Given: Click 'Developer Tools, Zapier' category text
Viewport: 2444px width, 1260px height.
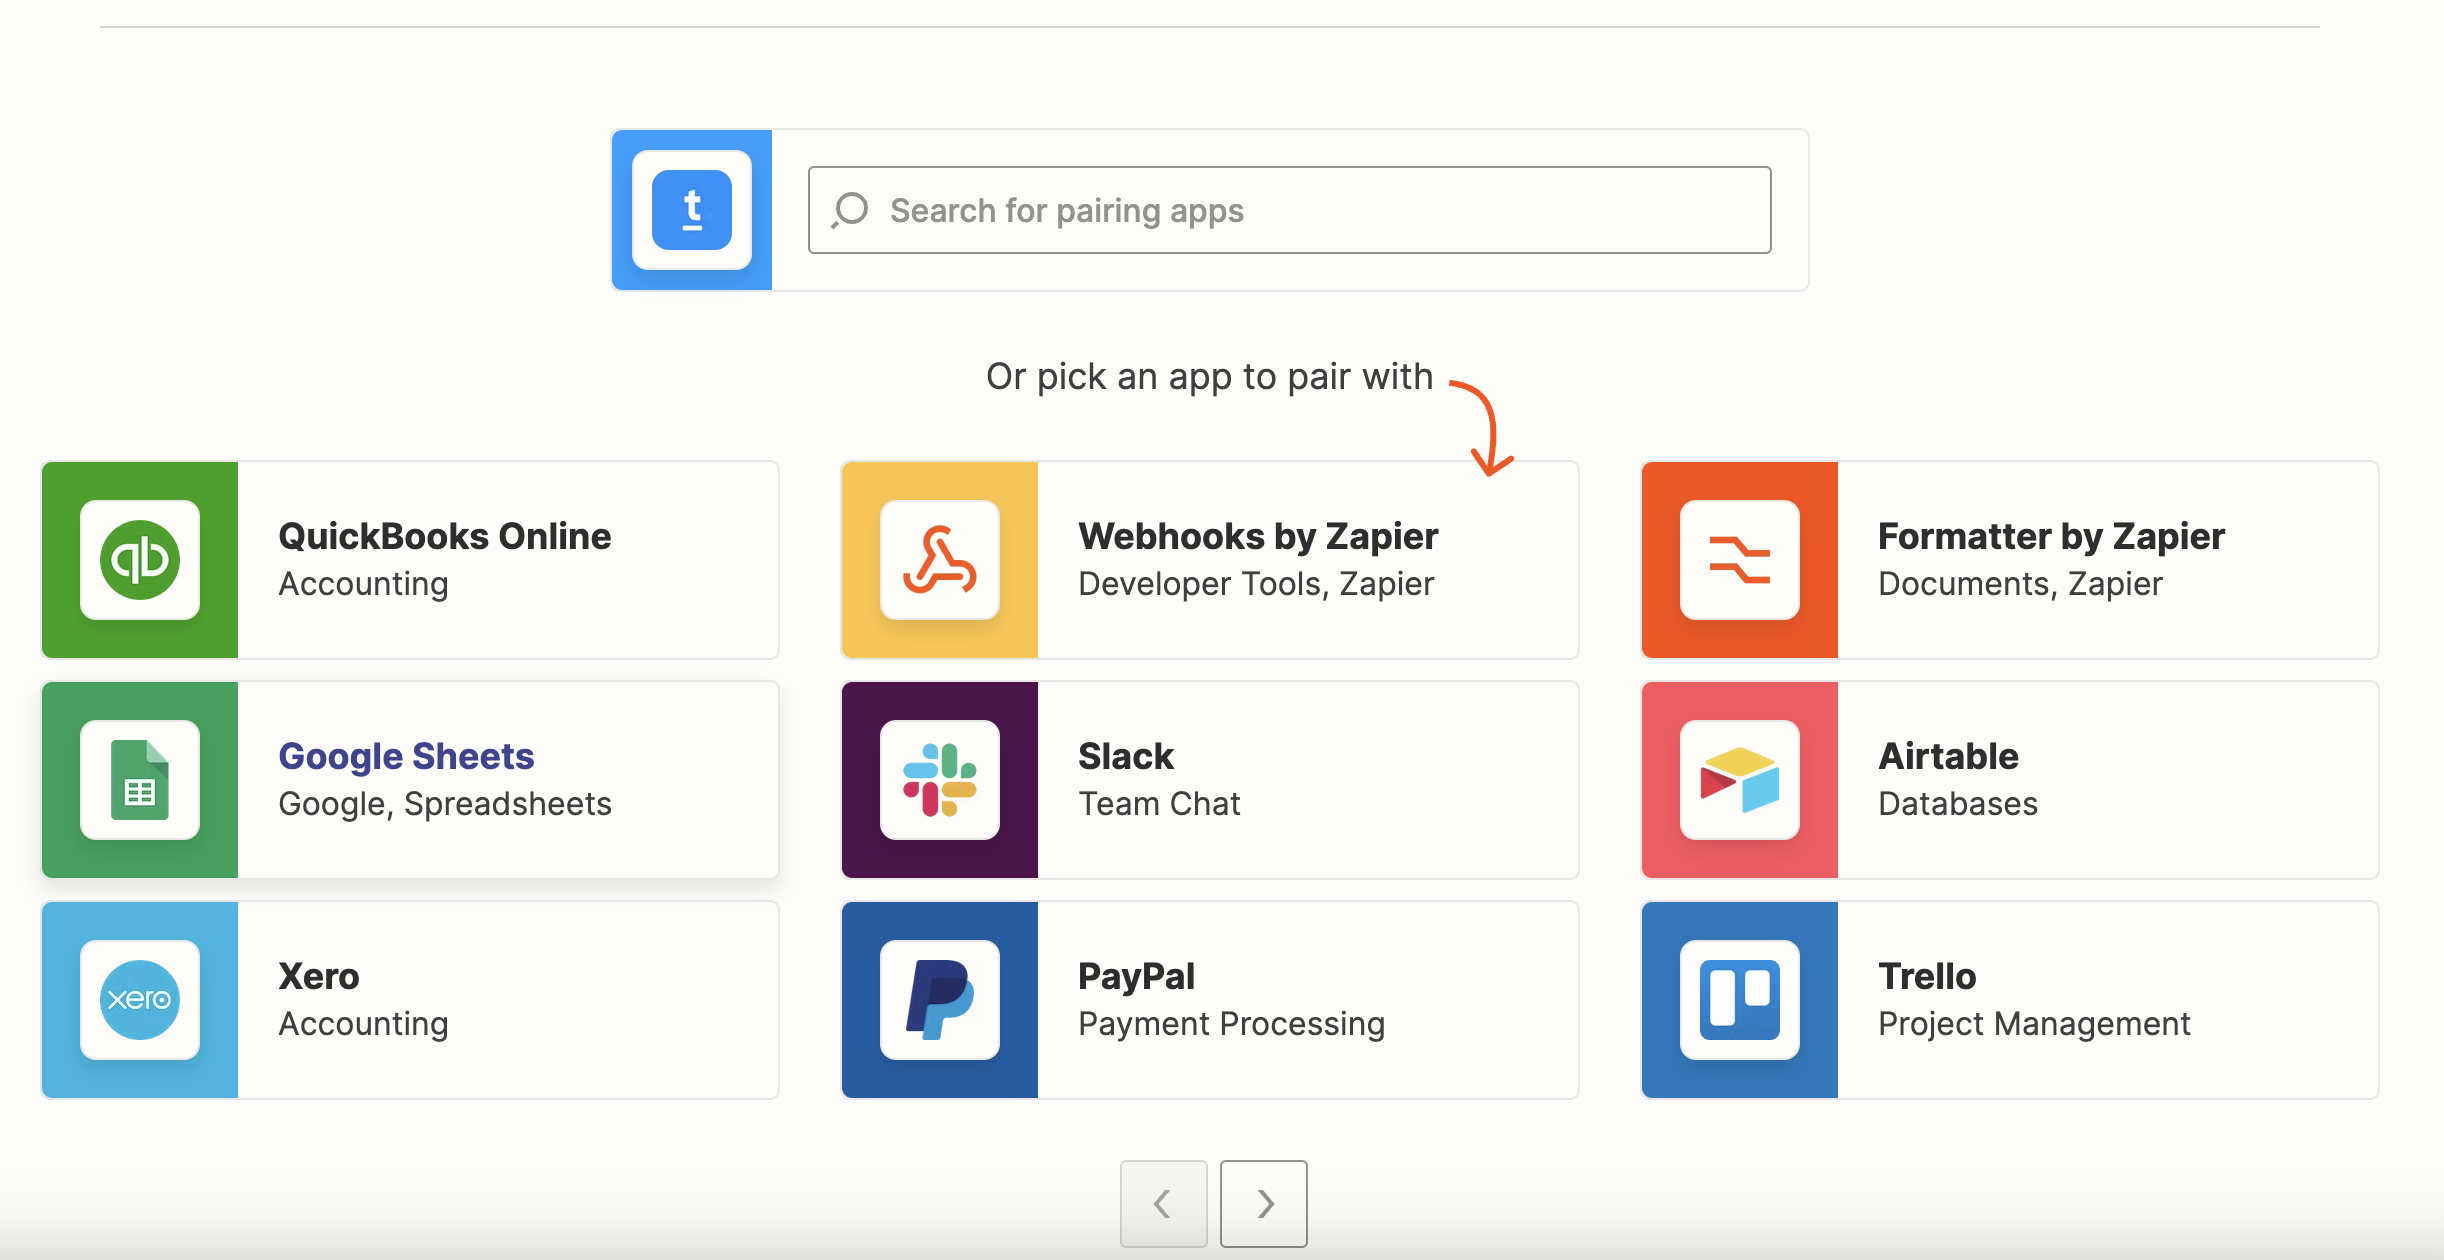Looking at the screenshot, I should coord(1256,584).
